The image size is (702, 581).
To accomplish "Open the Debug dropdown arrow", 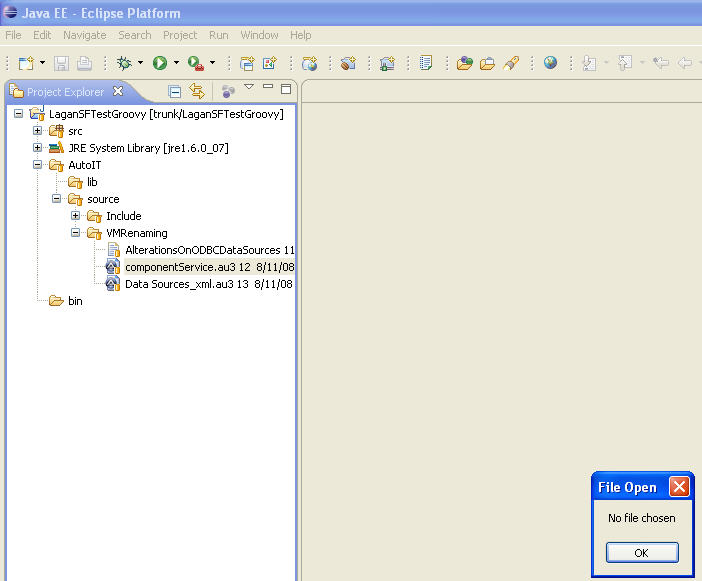I will pos(141,63).
